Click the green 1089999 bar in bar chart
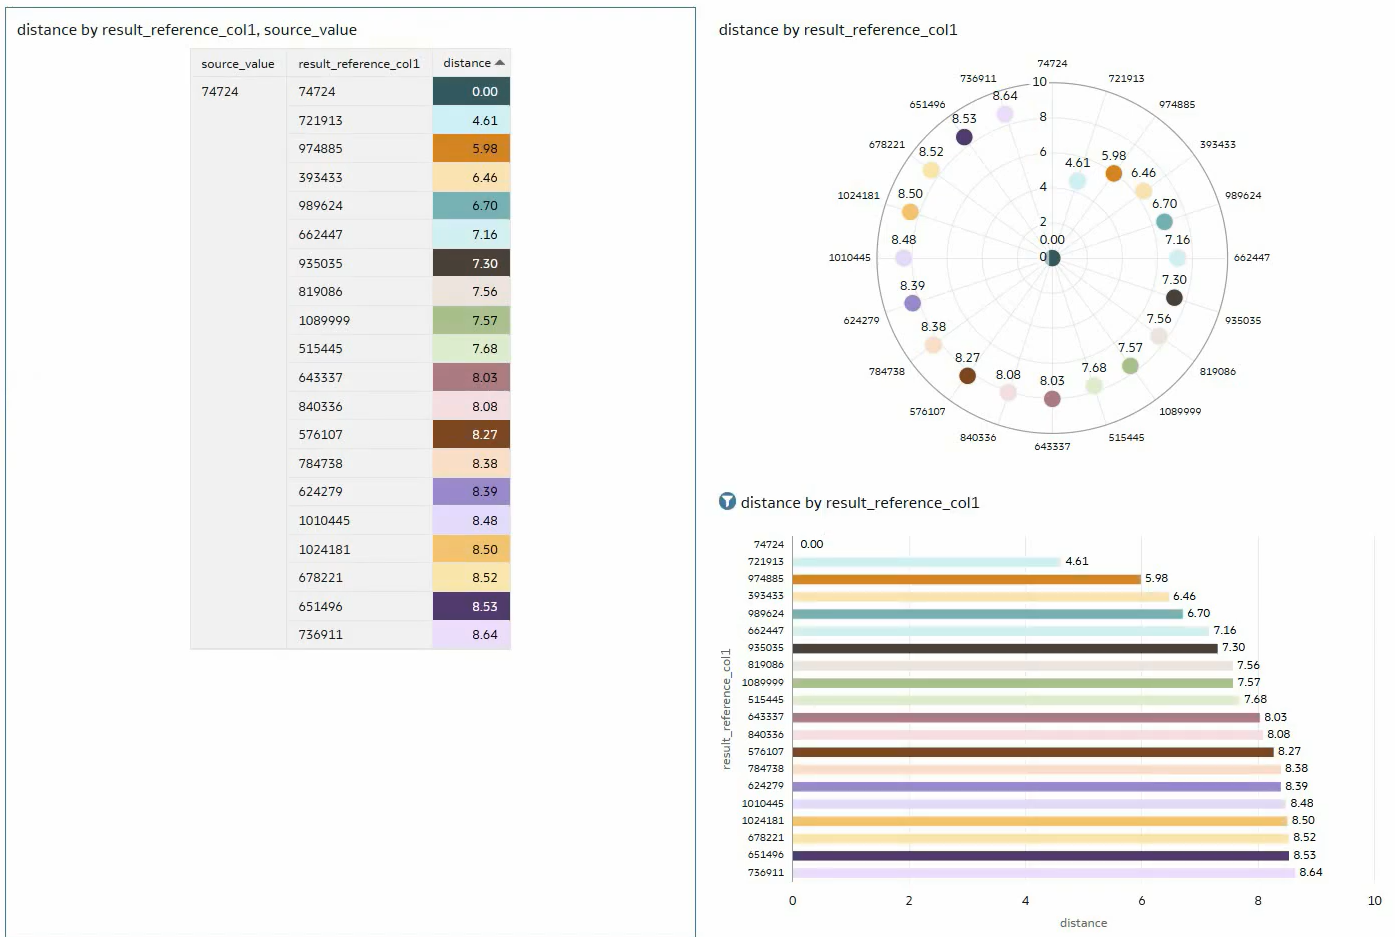 click(x=1012, y=683)
